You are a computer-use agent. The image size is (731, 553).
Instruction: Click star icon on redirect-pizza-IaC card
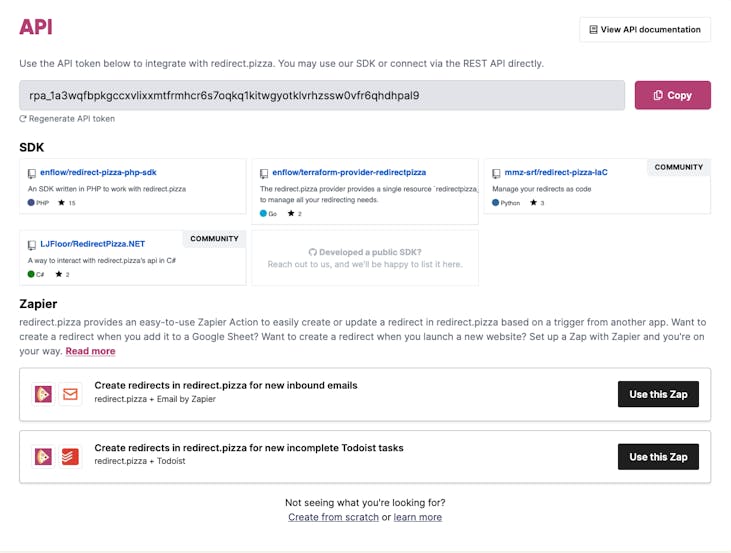click(533, 202)
